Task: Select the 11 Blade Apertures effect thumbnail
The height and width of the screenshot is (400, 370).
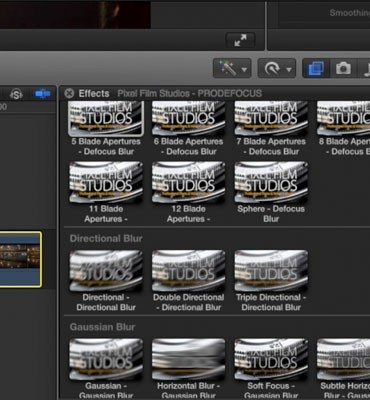Action: [x=106, y=182]
